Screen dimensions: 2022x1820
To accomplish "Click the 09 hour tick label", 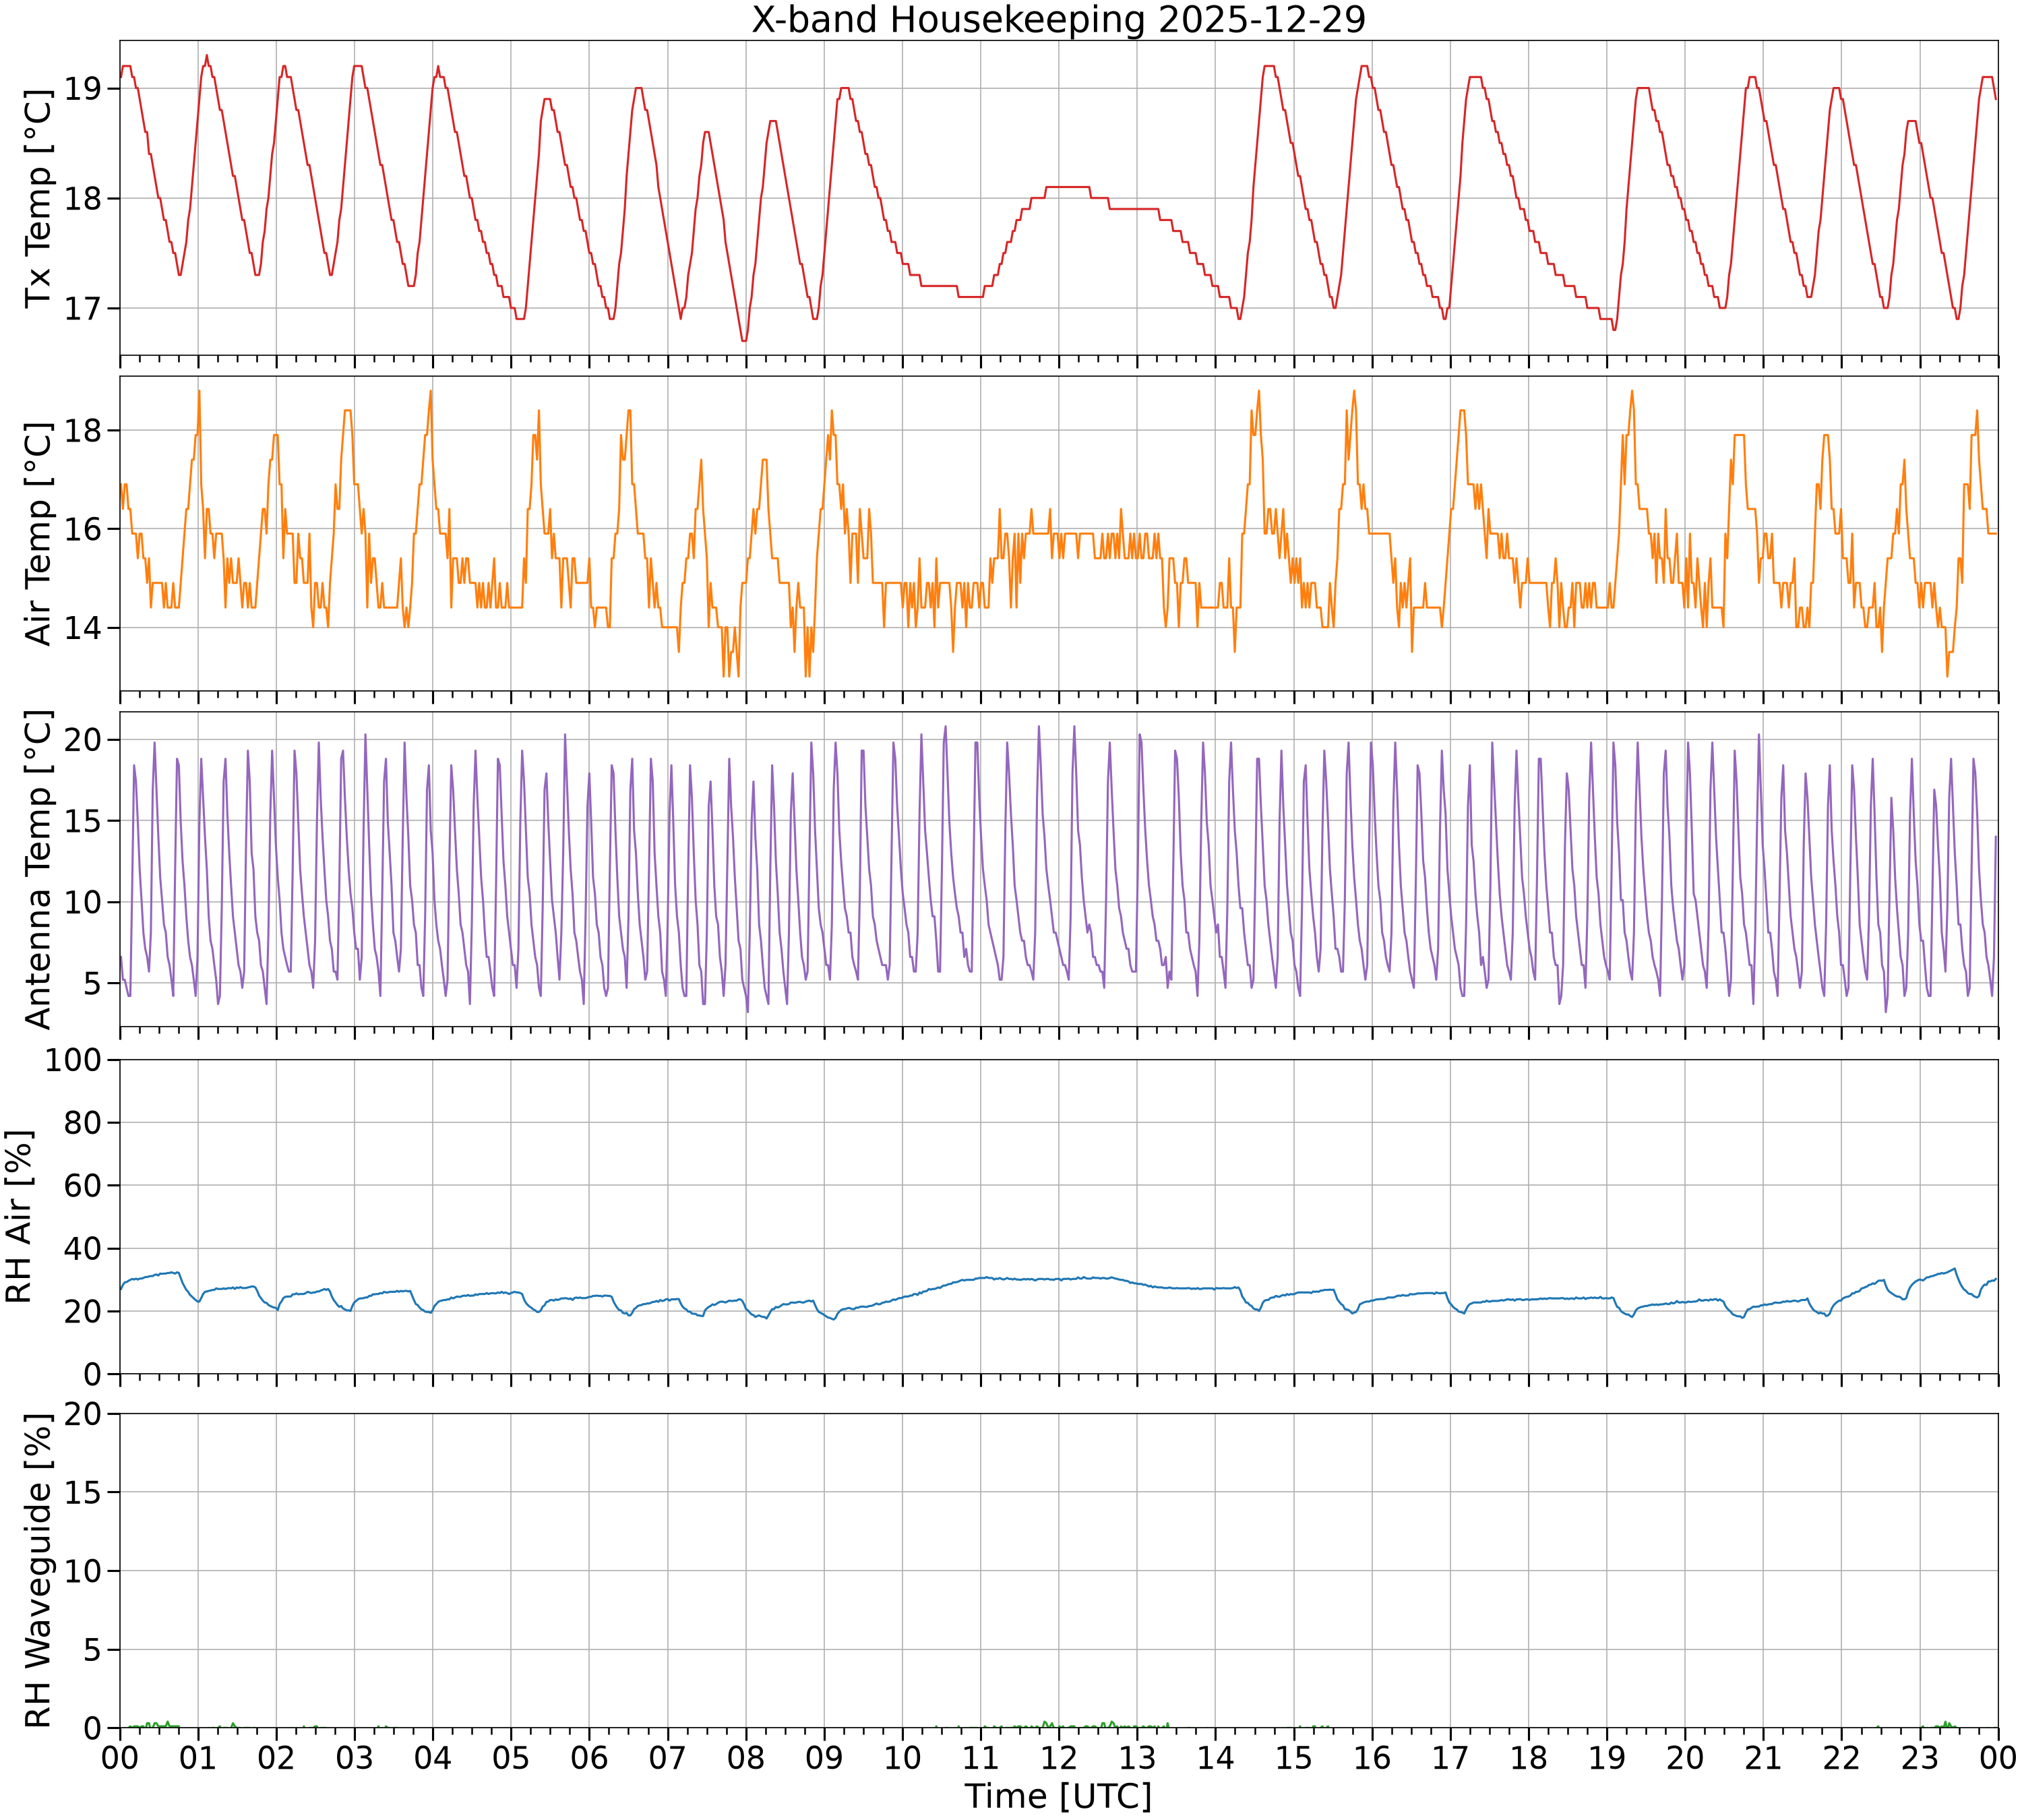I will [x=824, y=1757].
